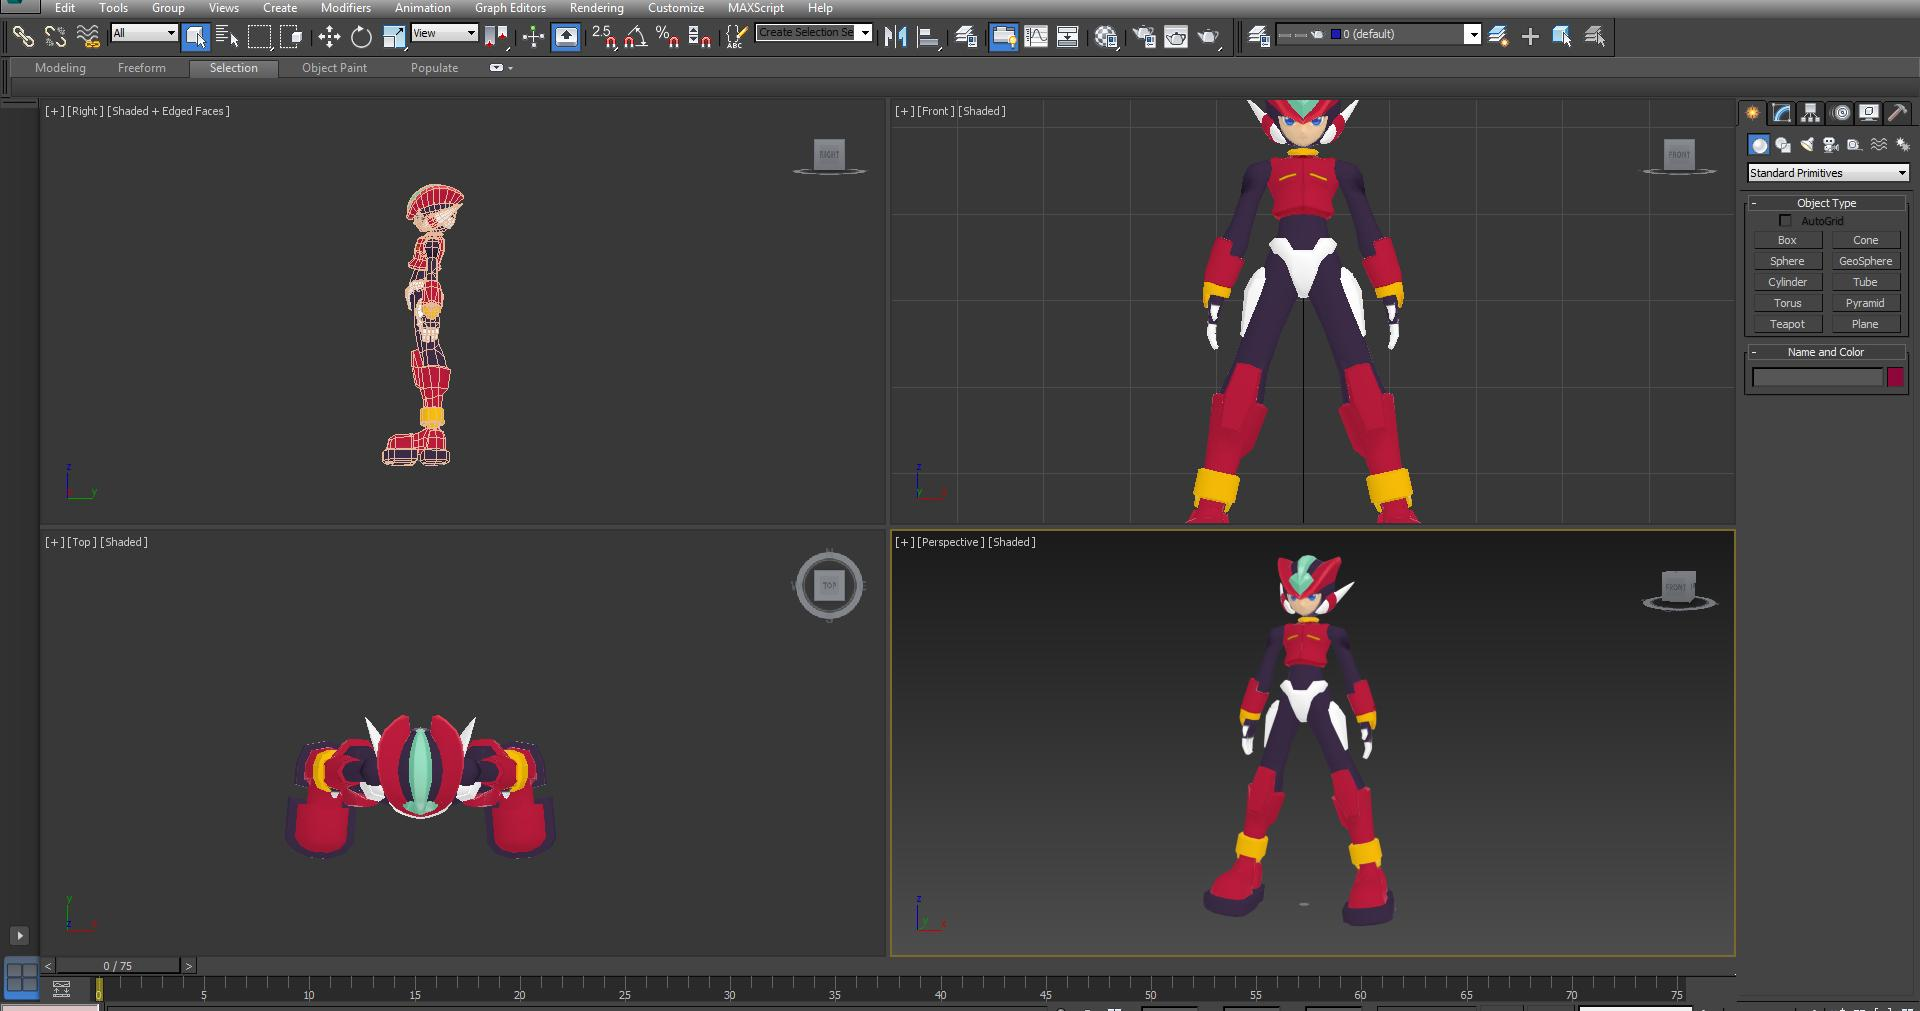Toggle the 2.5D snaps button
This screenshot has height=1011, width=1920.
pos(604,37)
